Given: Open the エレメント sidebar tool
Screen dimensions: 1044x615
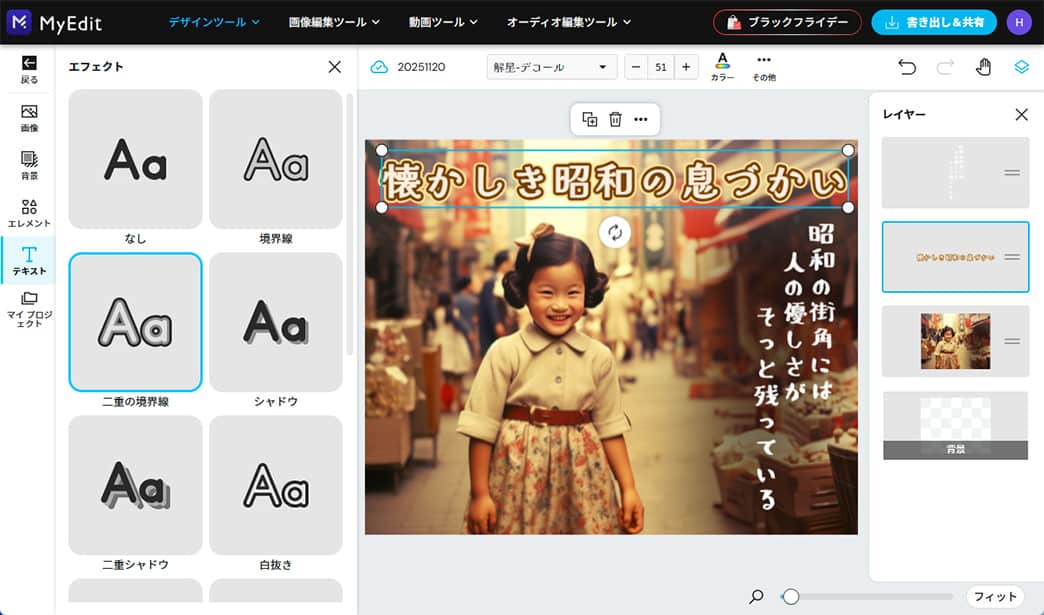Looking at the screenshot, I should [29, 213].
